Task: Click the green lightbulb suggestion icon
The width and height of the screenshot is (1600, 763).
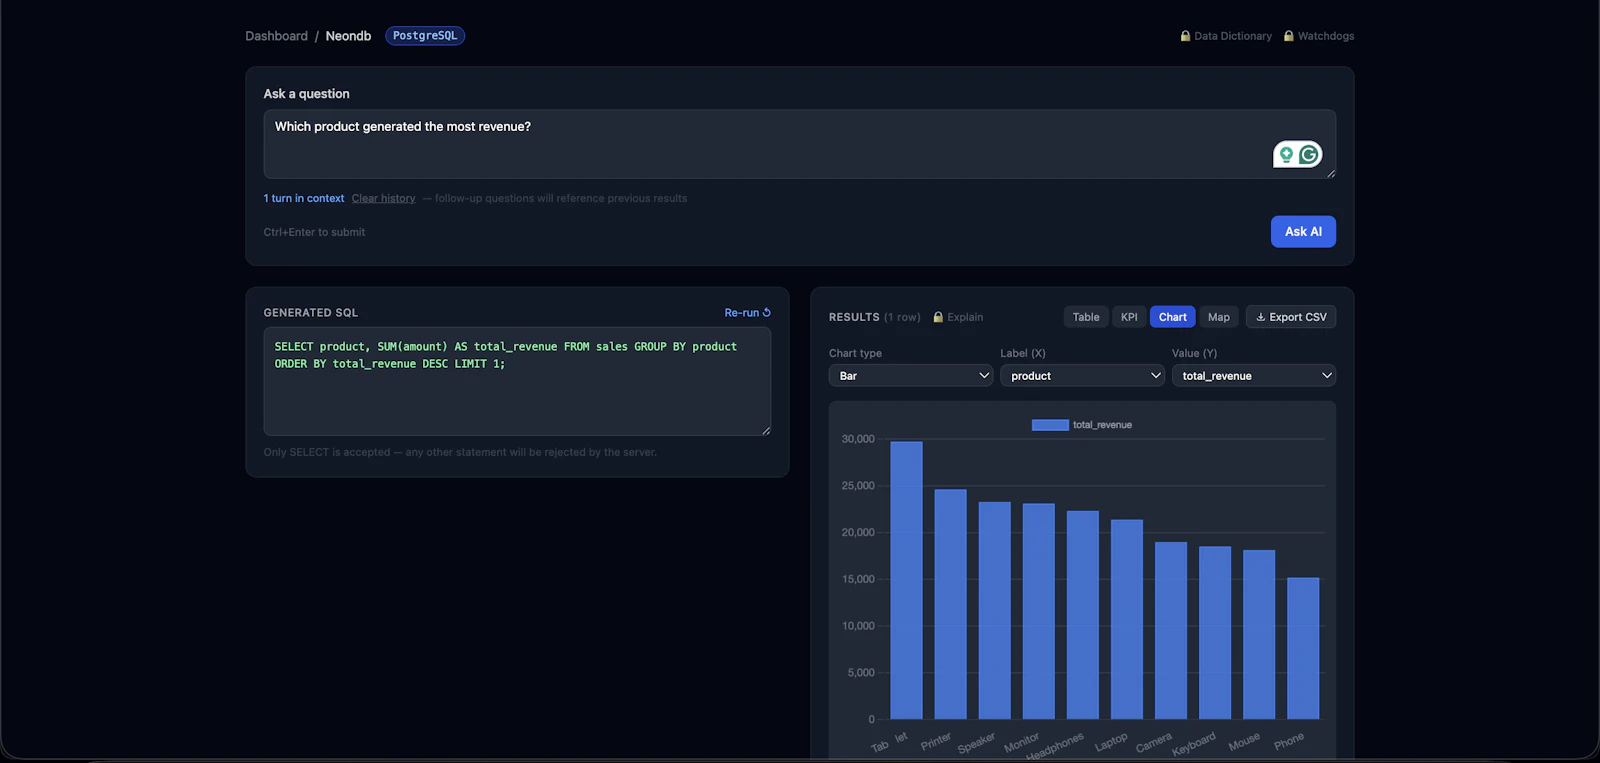Action: click(1286, 154)
